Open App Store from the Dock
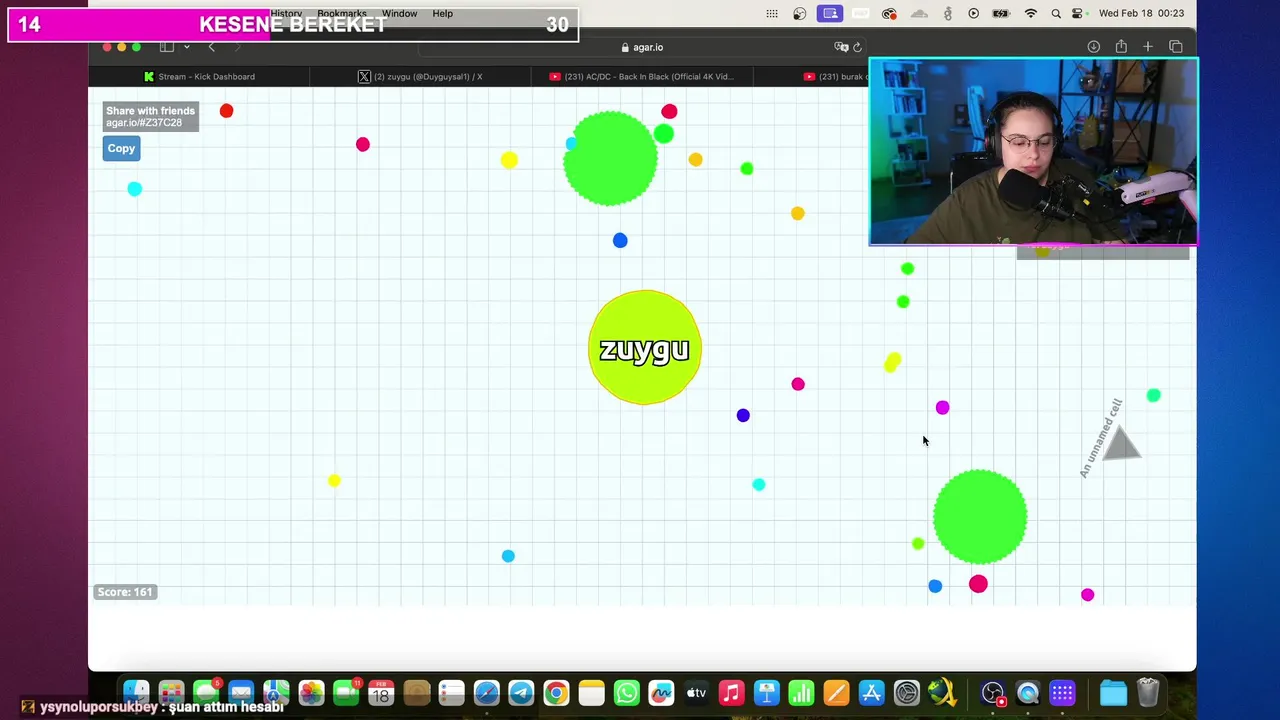The image size is (1280, 720). pos(871,693)
